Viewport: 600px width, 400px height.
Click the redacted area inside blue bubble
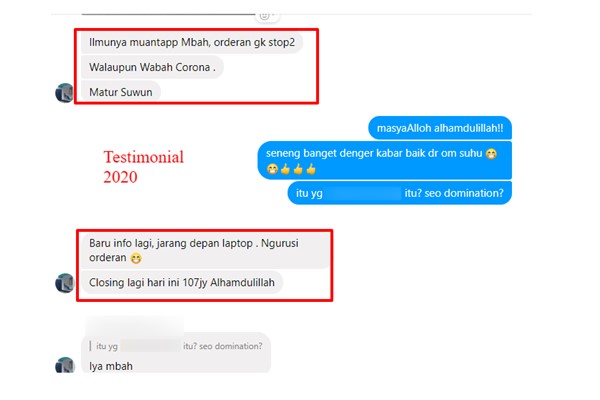point(364,193)
